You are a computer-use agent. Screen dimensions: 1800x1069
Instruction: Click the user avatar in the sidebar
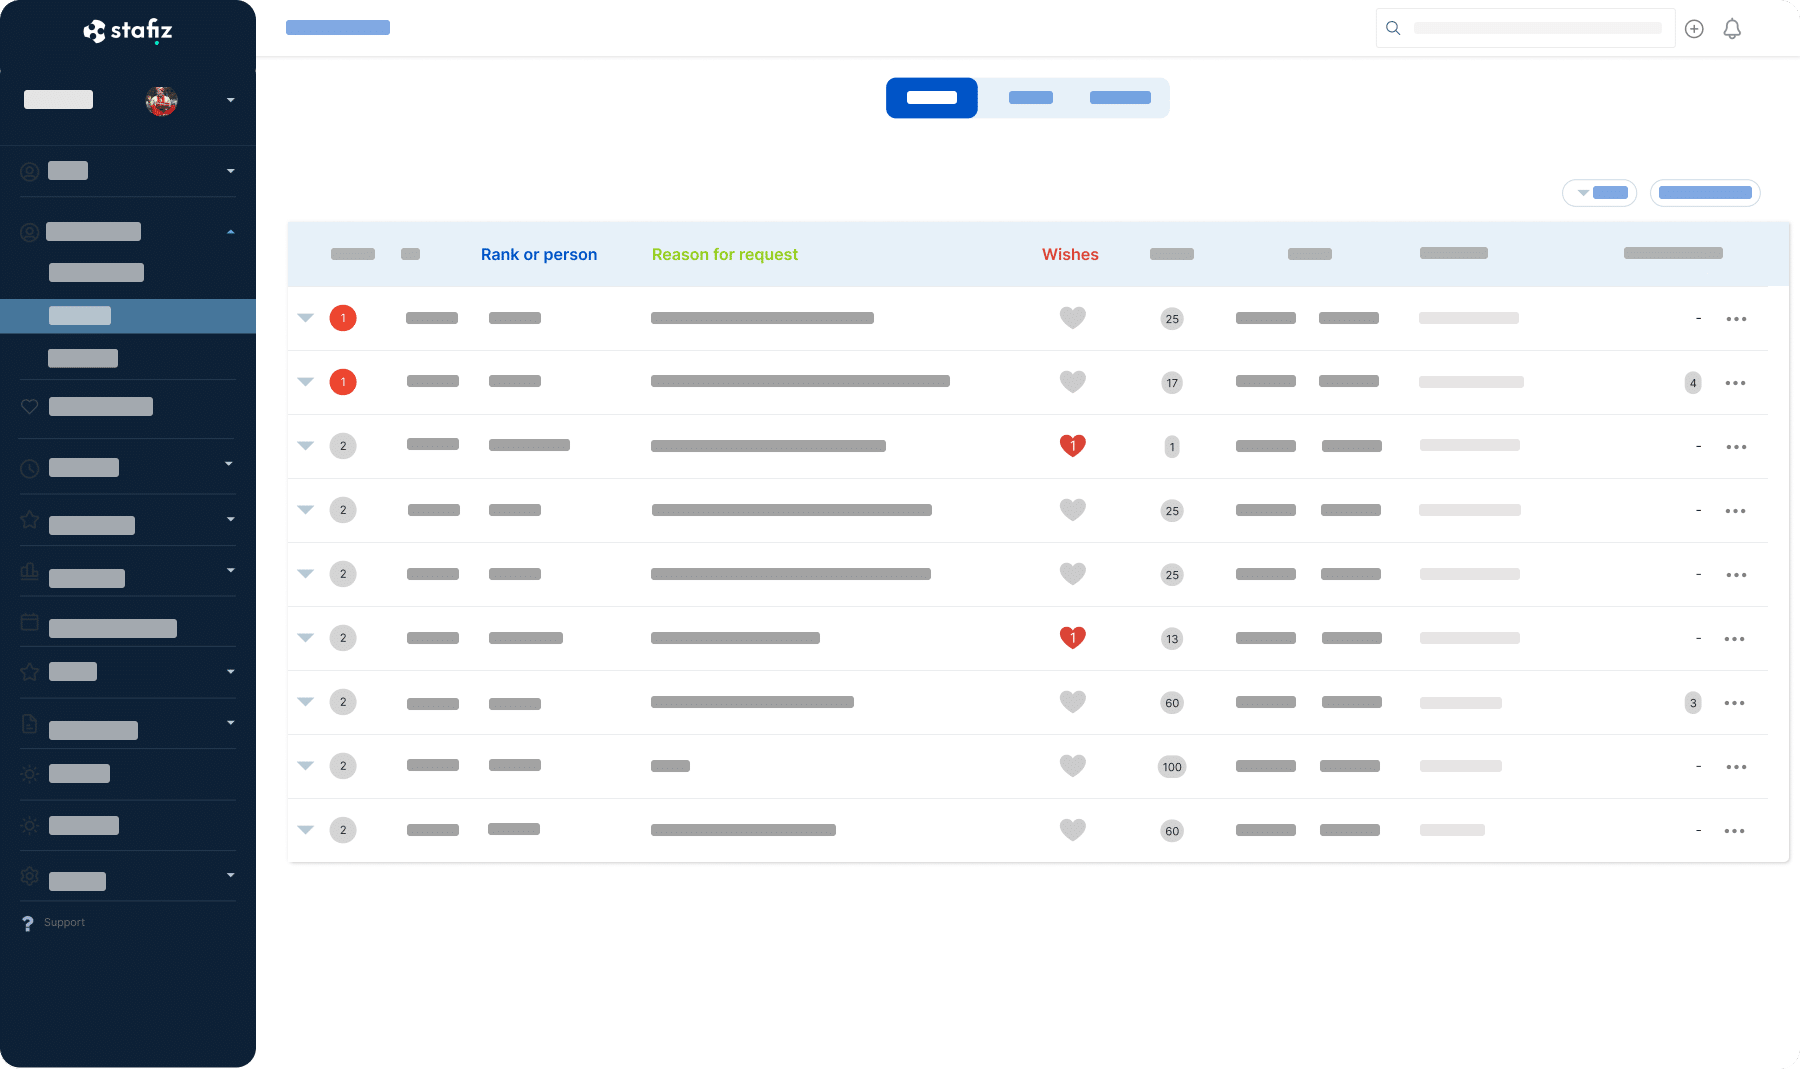pos(162,100)
